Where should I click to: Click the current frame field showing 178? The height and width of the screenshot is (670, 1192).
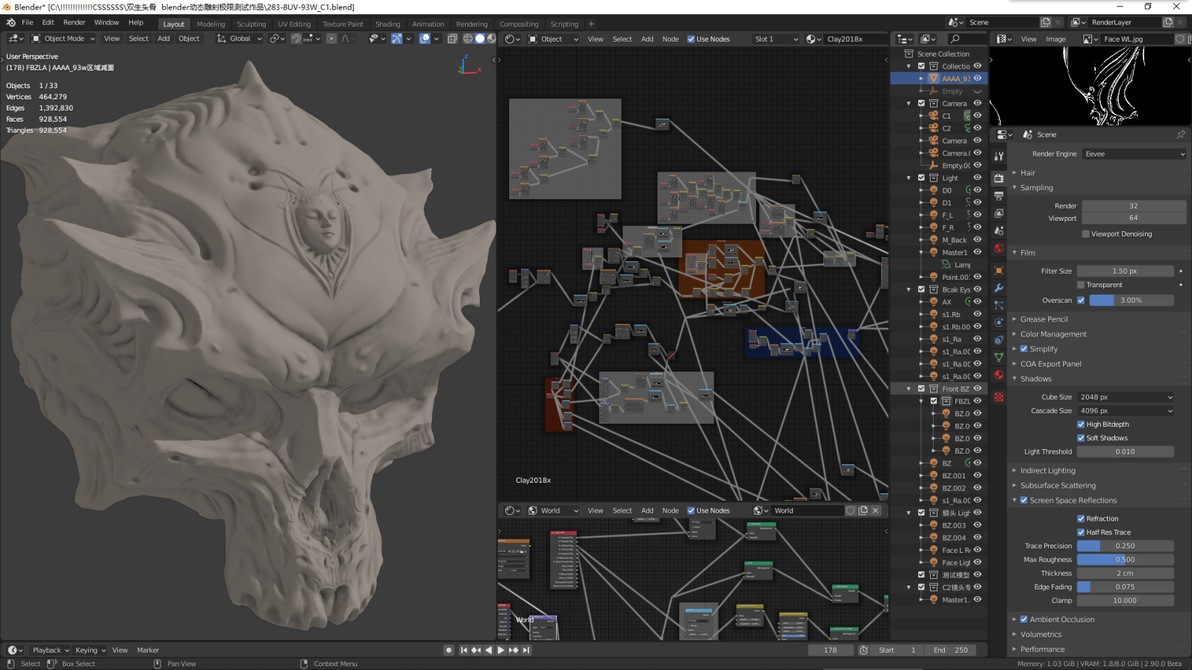[830, 650]
